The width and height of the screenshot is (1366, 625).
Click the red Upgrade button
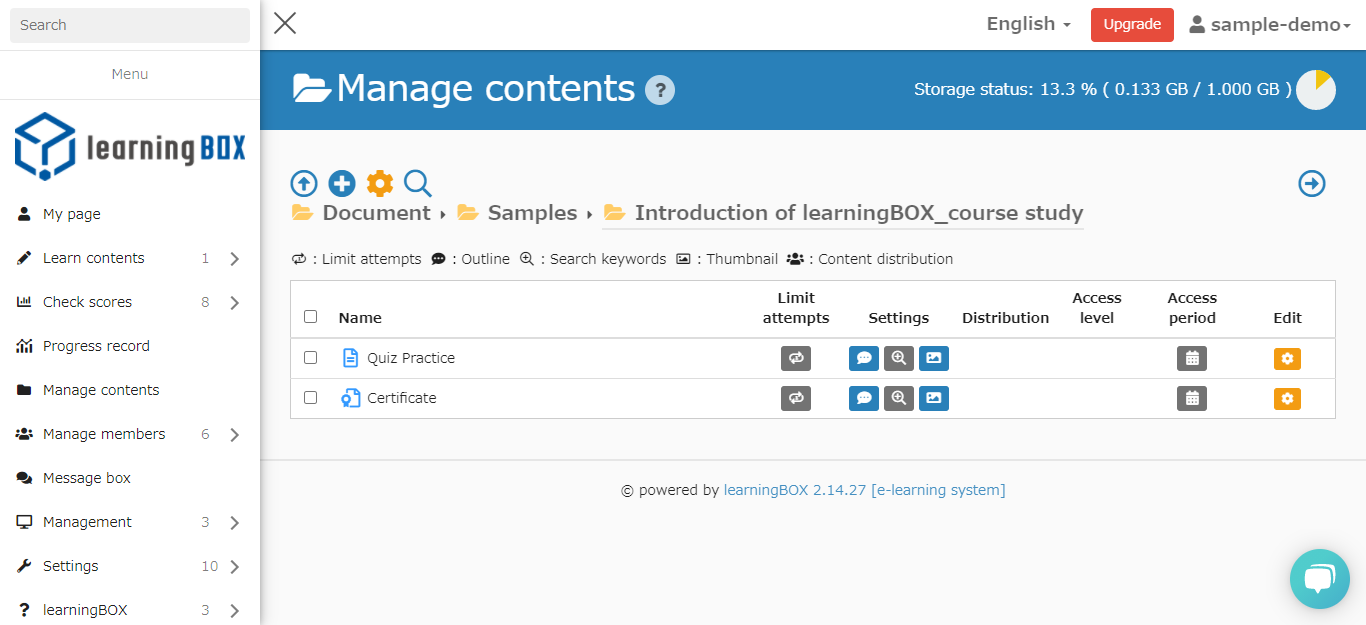click(x=1132, y=25)
